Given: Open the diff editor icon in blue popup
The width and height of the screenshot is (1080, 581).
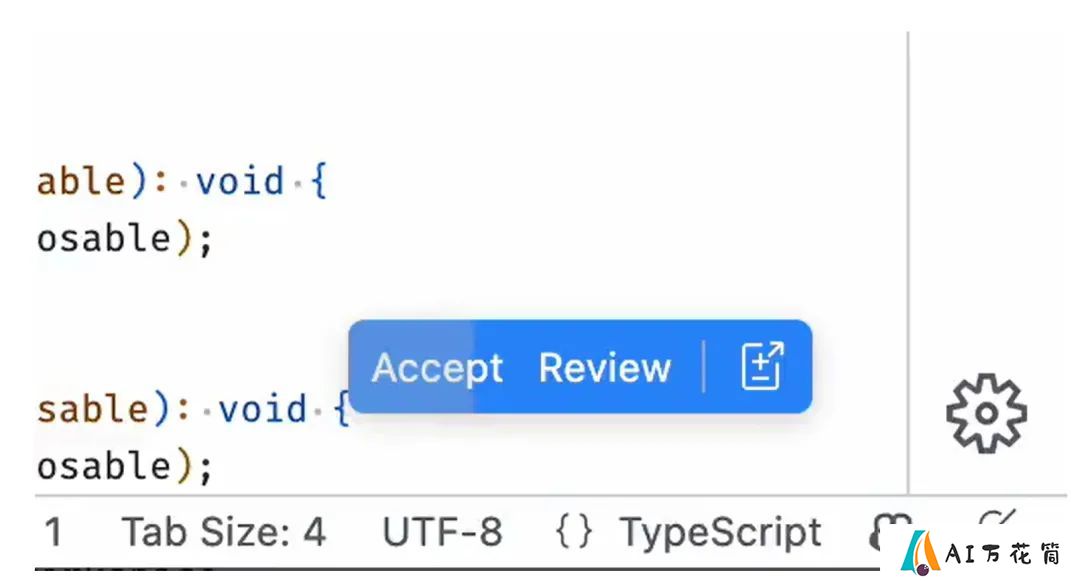Looking at the screenshot, I should pyautogui.click(x=762, y=366).
